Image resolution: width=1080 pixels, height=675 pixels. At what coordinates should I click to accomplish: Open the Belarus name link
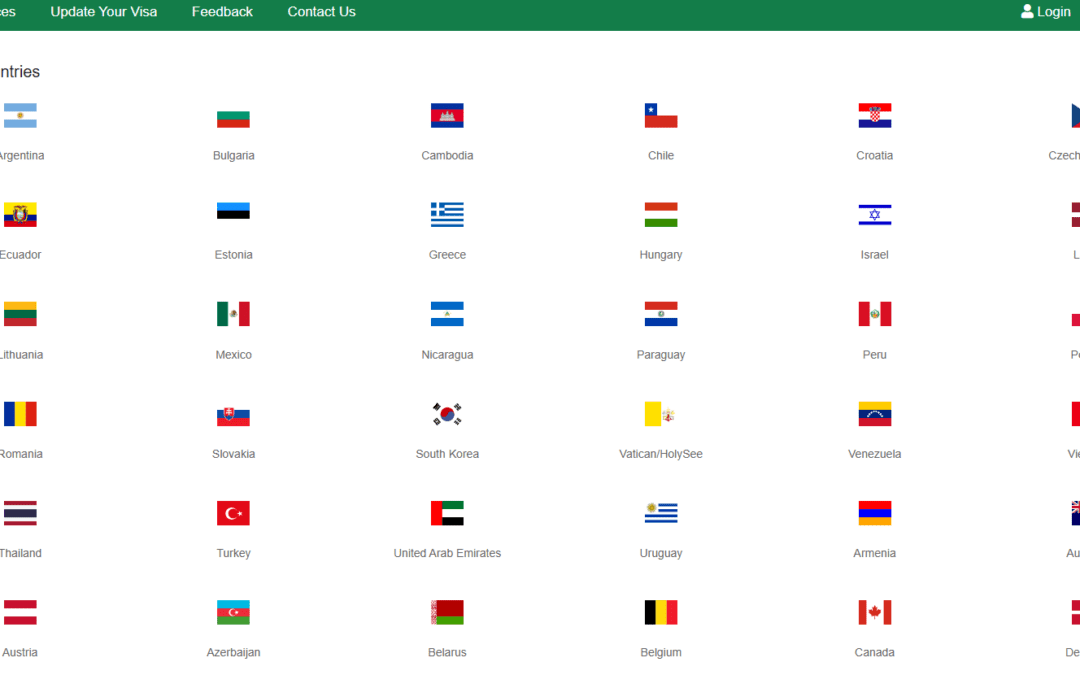tap(447, 652)
